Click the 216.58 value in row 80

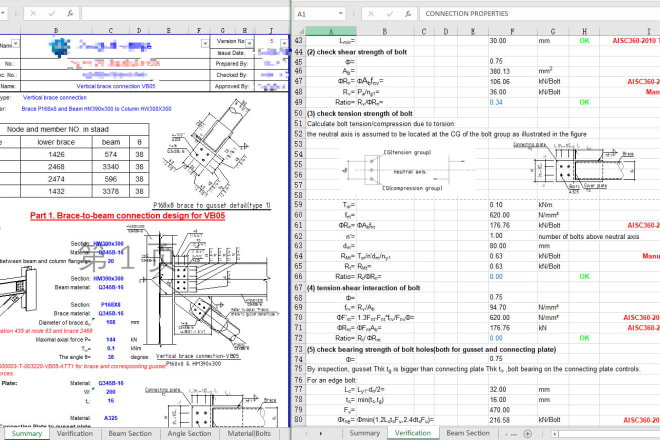click(x=500, y=420)
